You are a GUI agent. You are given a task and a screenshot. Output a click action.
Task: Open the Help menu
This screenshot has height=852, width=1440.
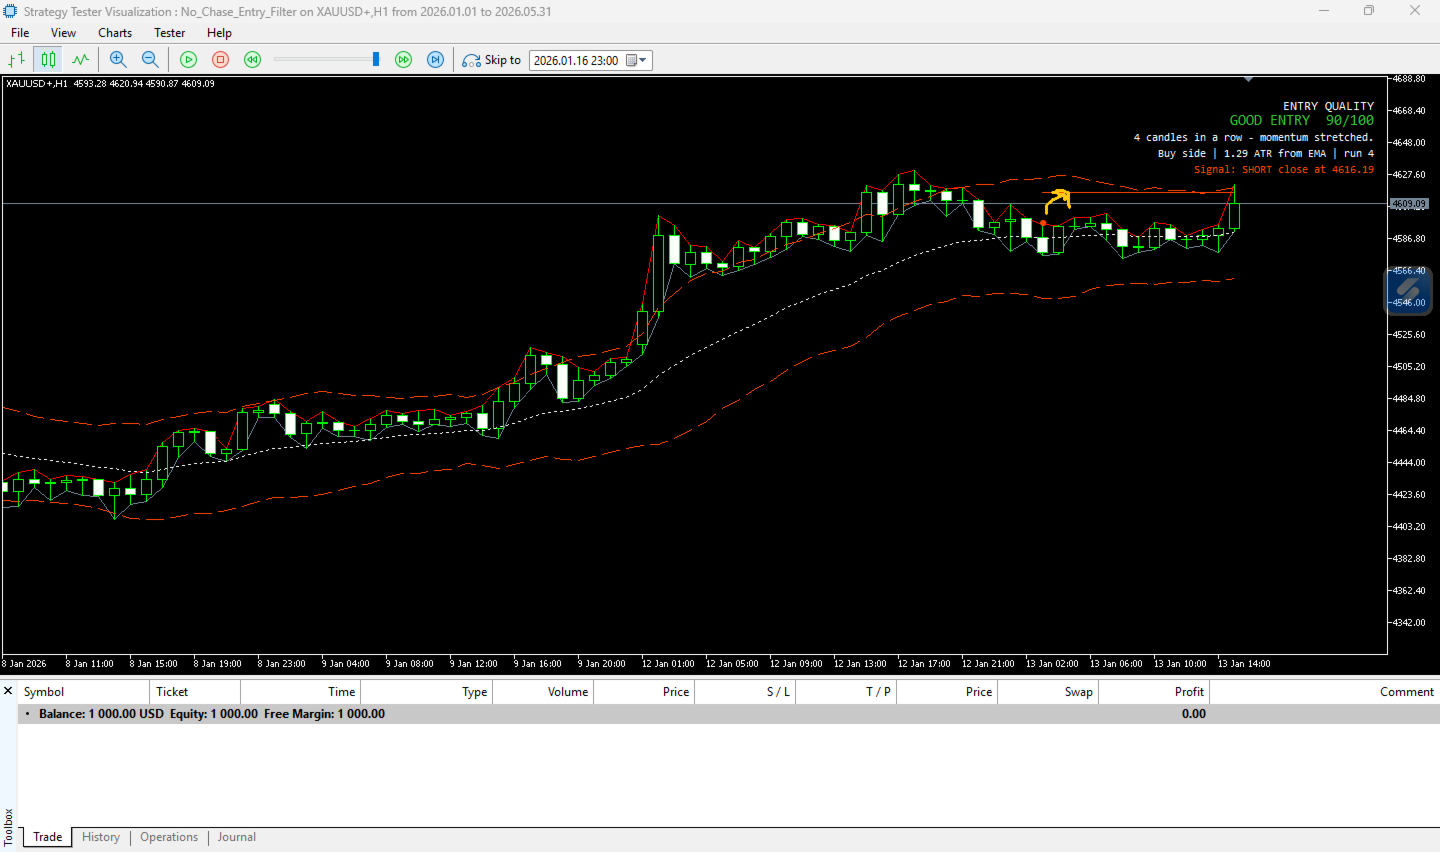click(x=219, y=33)
